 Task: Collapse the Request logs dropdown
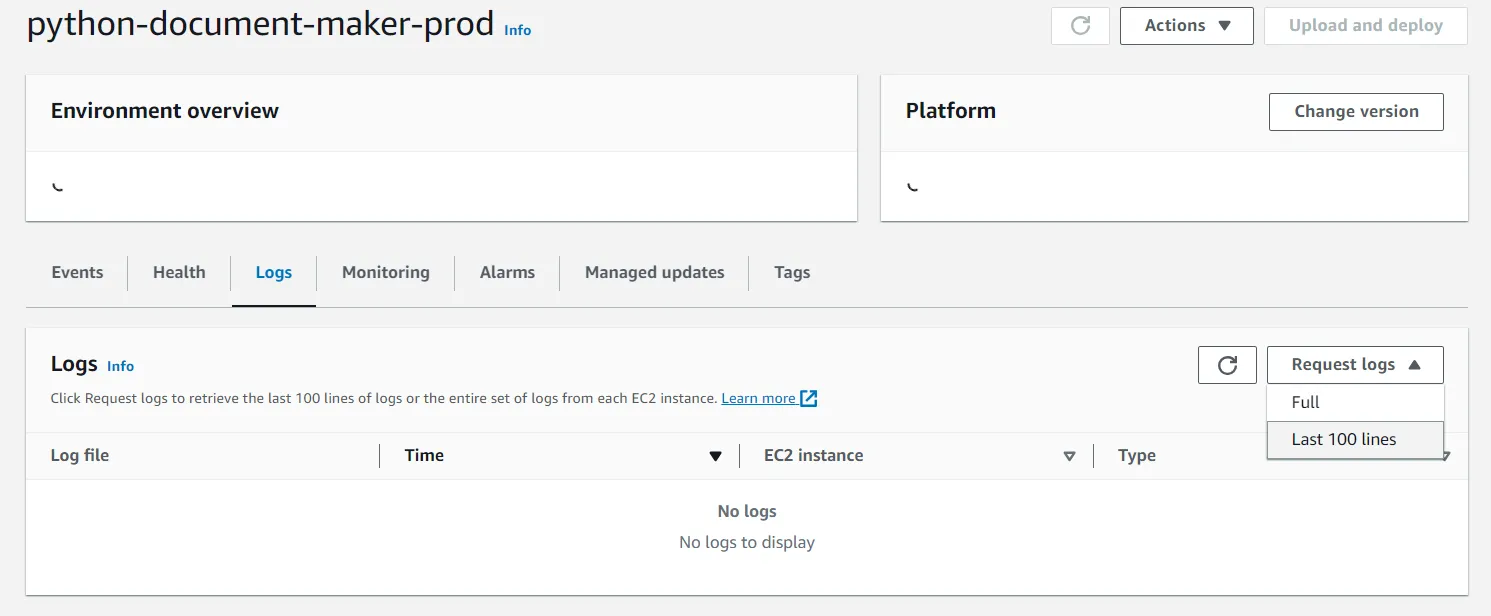(x=1354, y=365)
